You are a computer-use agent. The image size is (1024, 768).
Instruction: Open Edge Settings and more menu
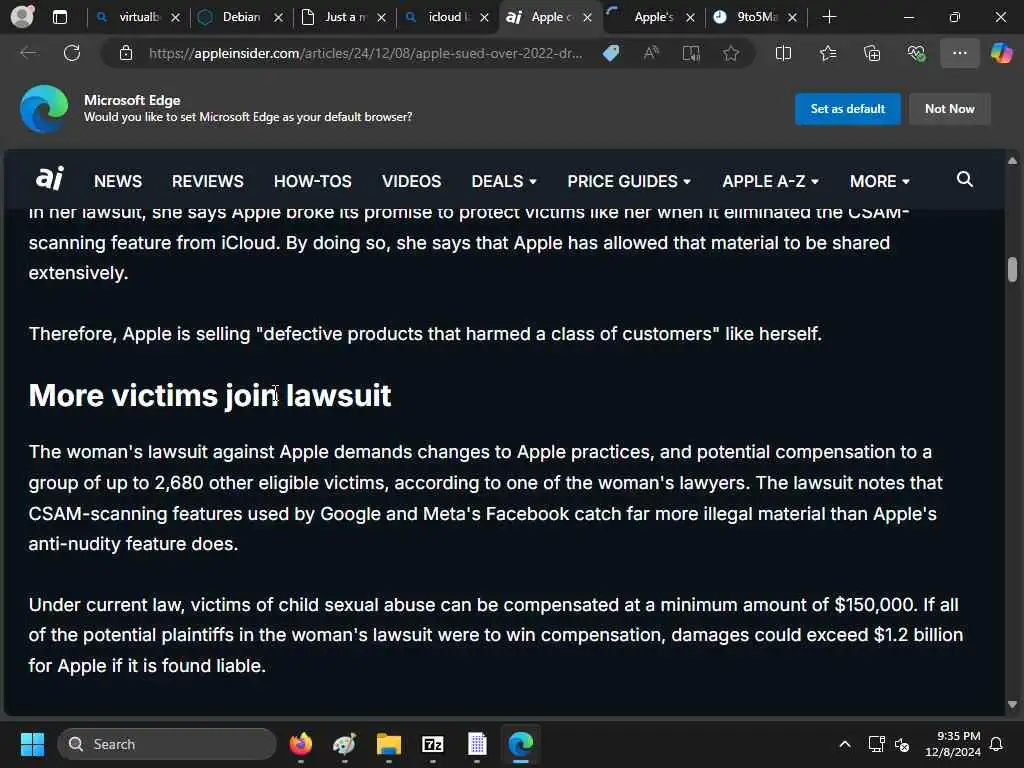coord(959,53)
